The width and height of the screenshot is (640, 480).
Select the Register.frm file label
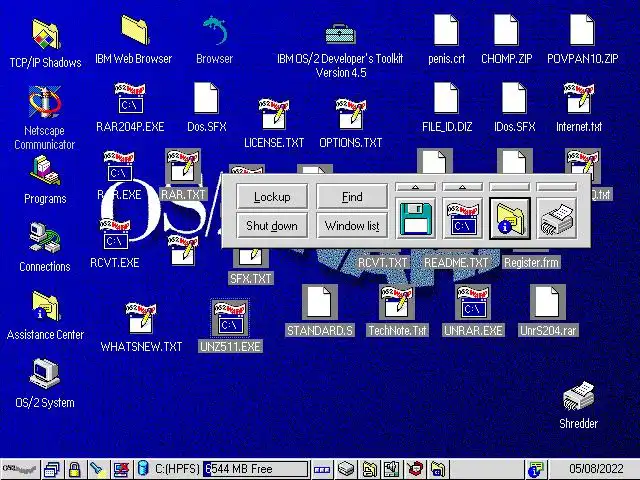[531, 262]
